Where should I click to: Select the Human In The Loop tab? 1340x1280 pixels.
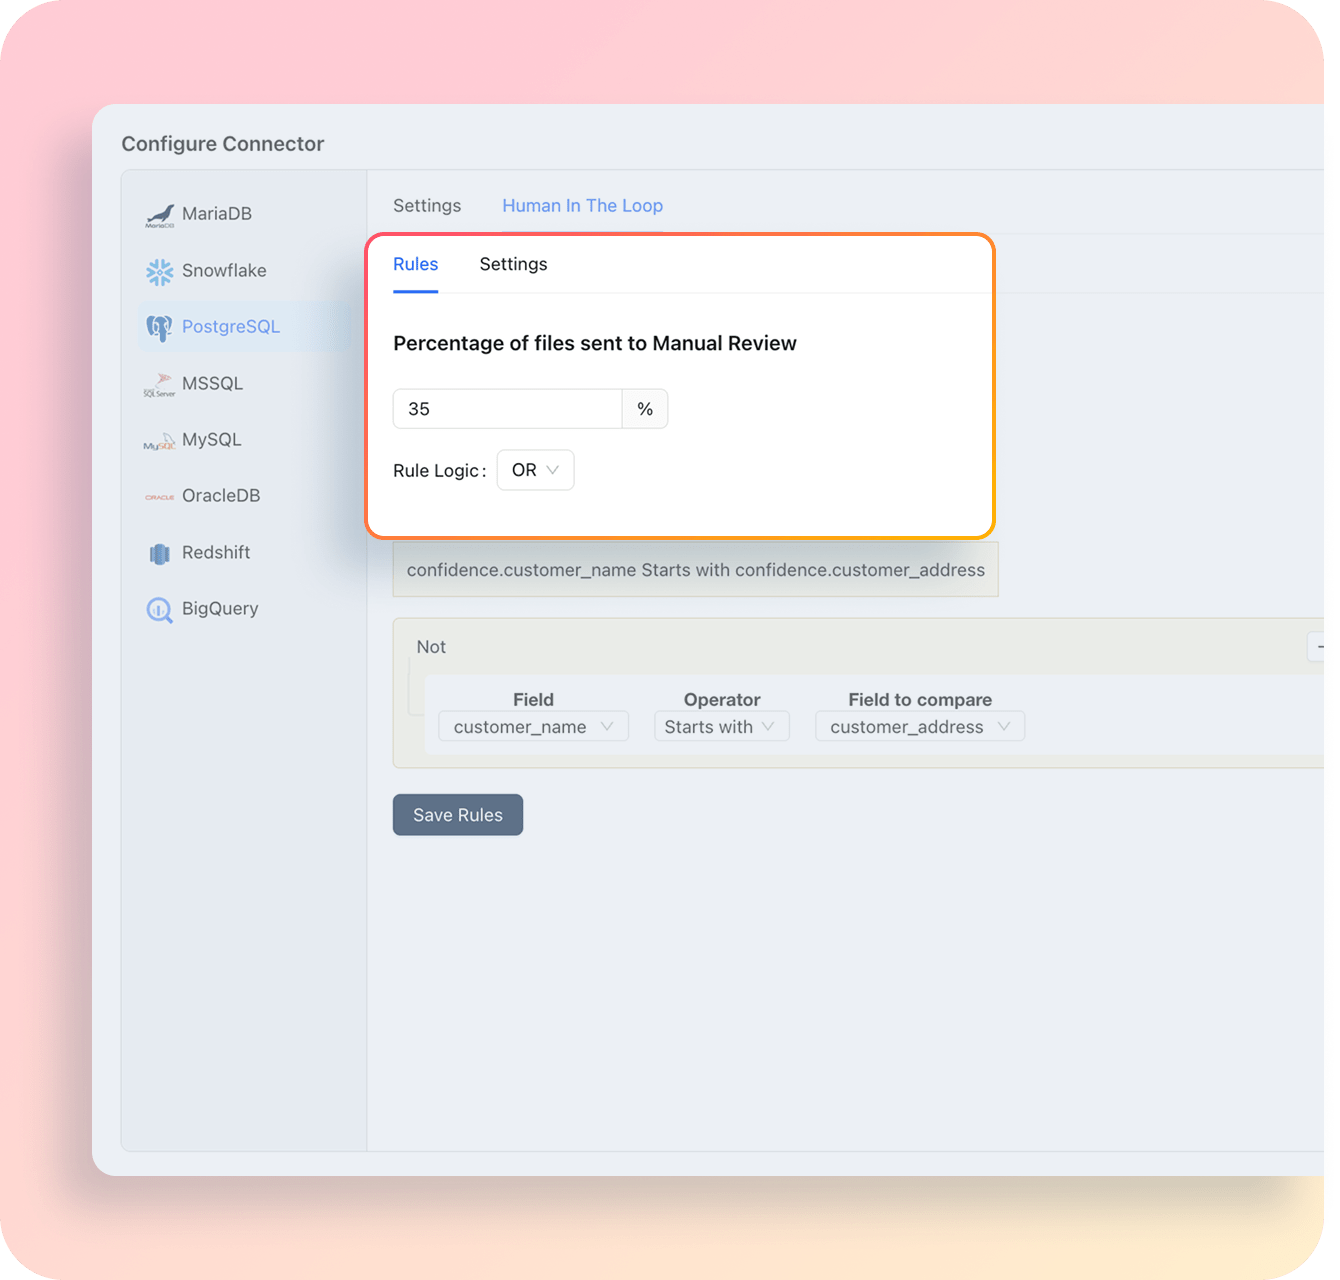click(582, 206)
